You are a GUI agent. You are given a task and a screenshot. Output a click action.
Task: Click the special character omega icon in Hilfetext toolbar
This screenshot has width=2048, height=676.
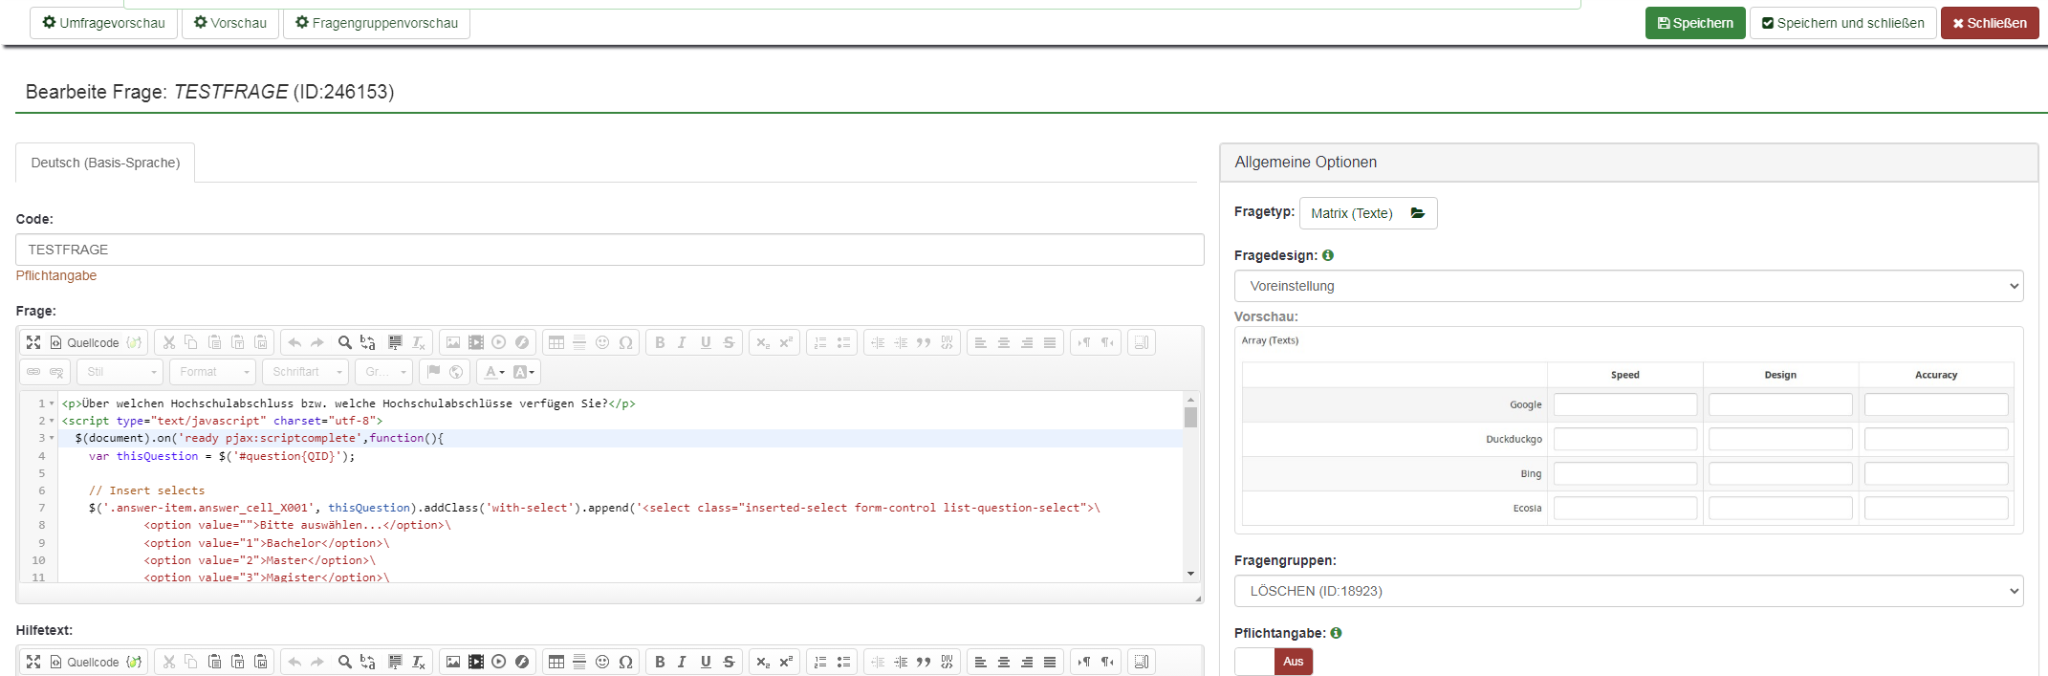click(x=626, y=662)
